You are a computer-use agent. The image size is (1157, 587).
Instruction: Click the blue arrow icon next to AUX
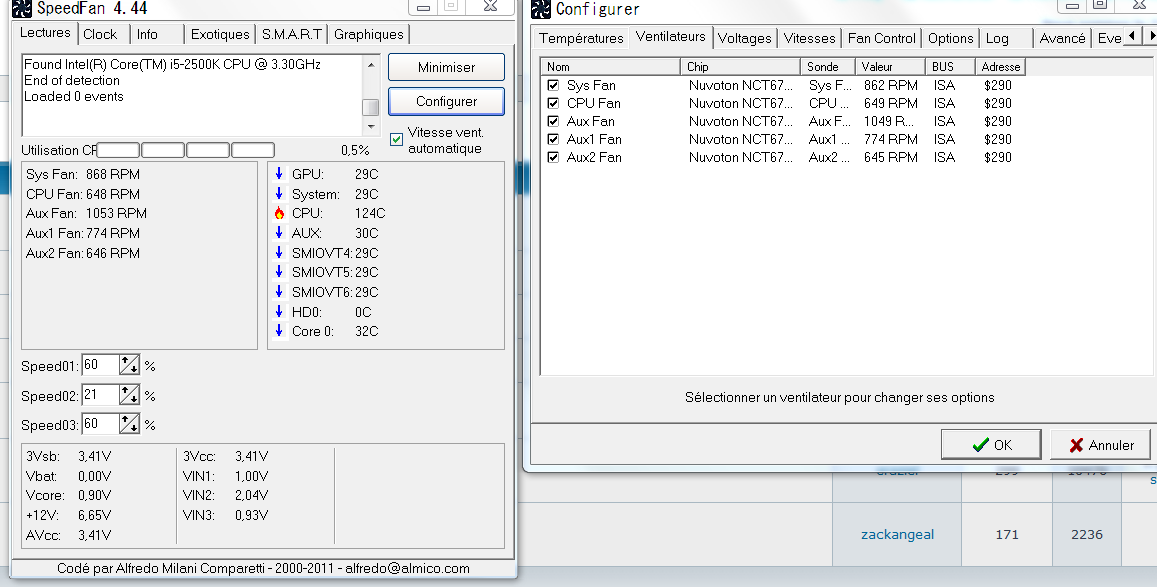coord(279,233)
